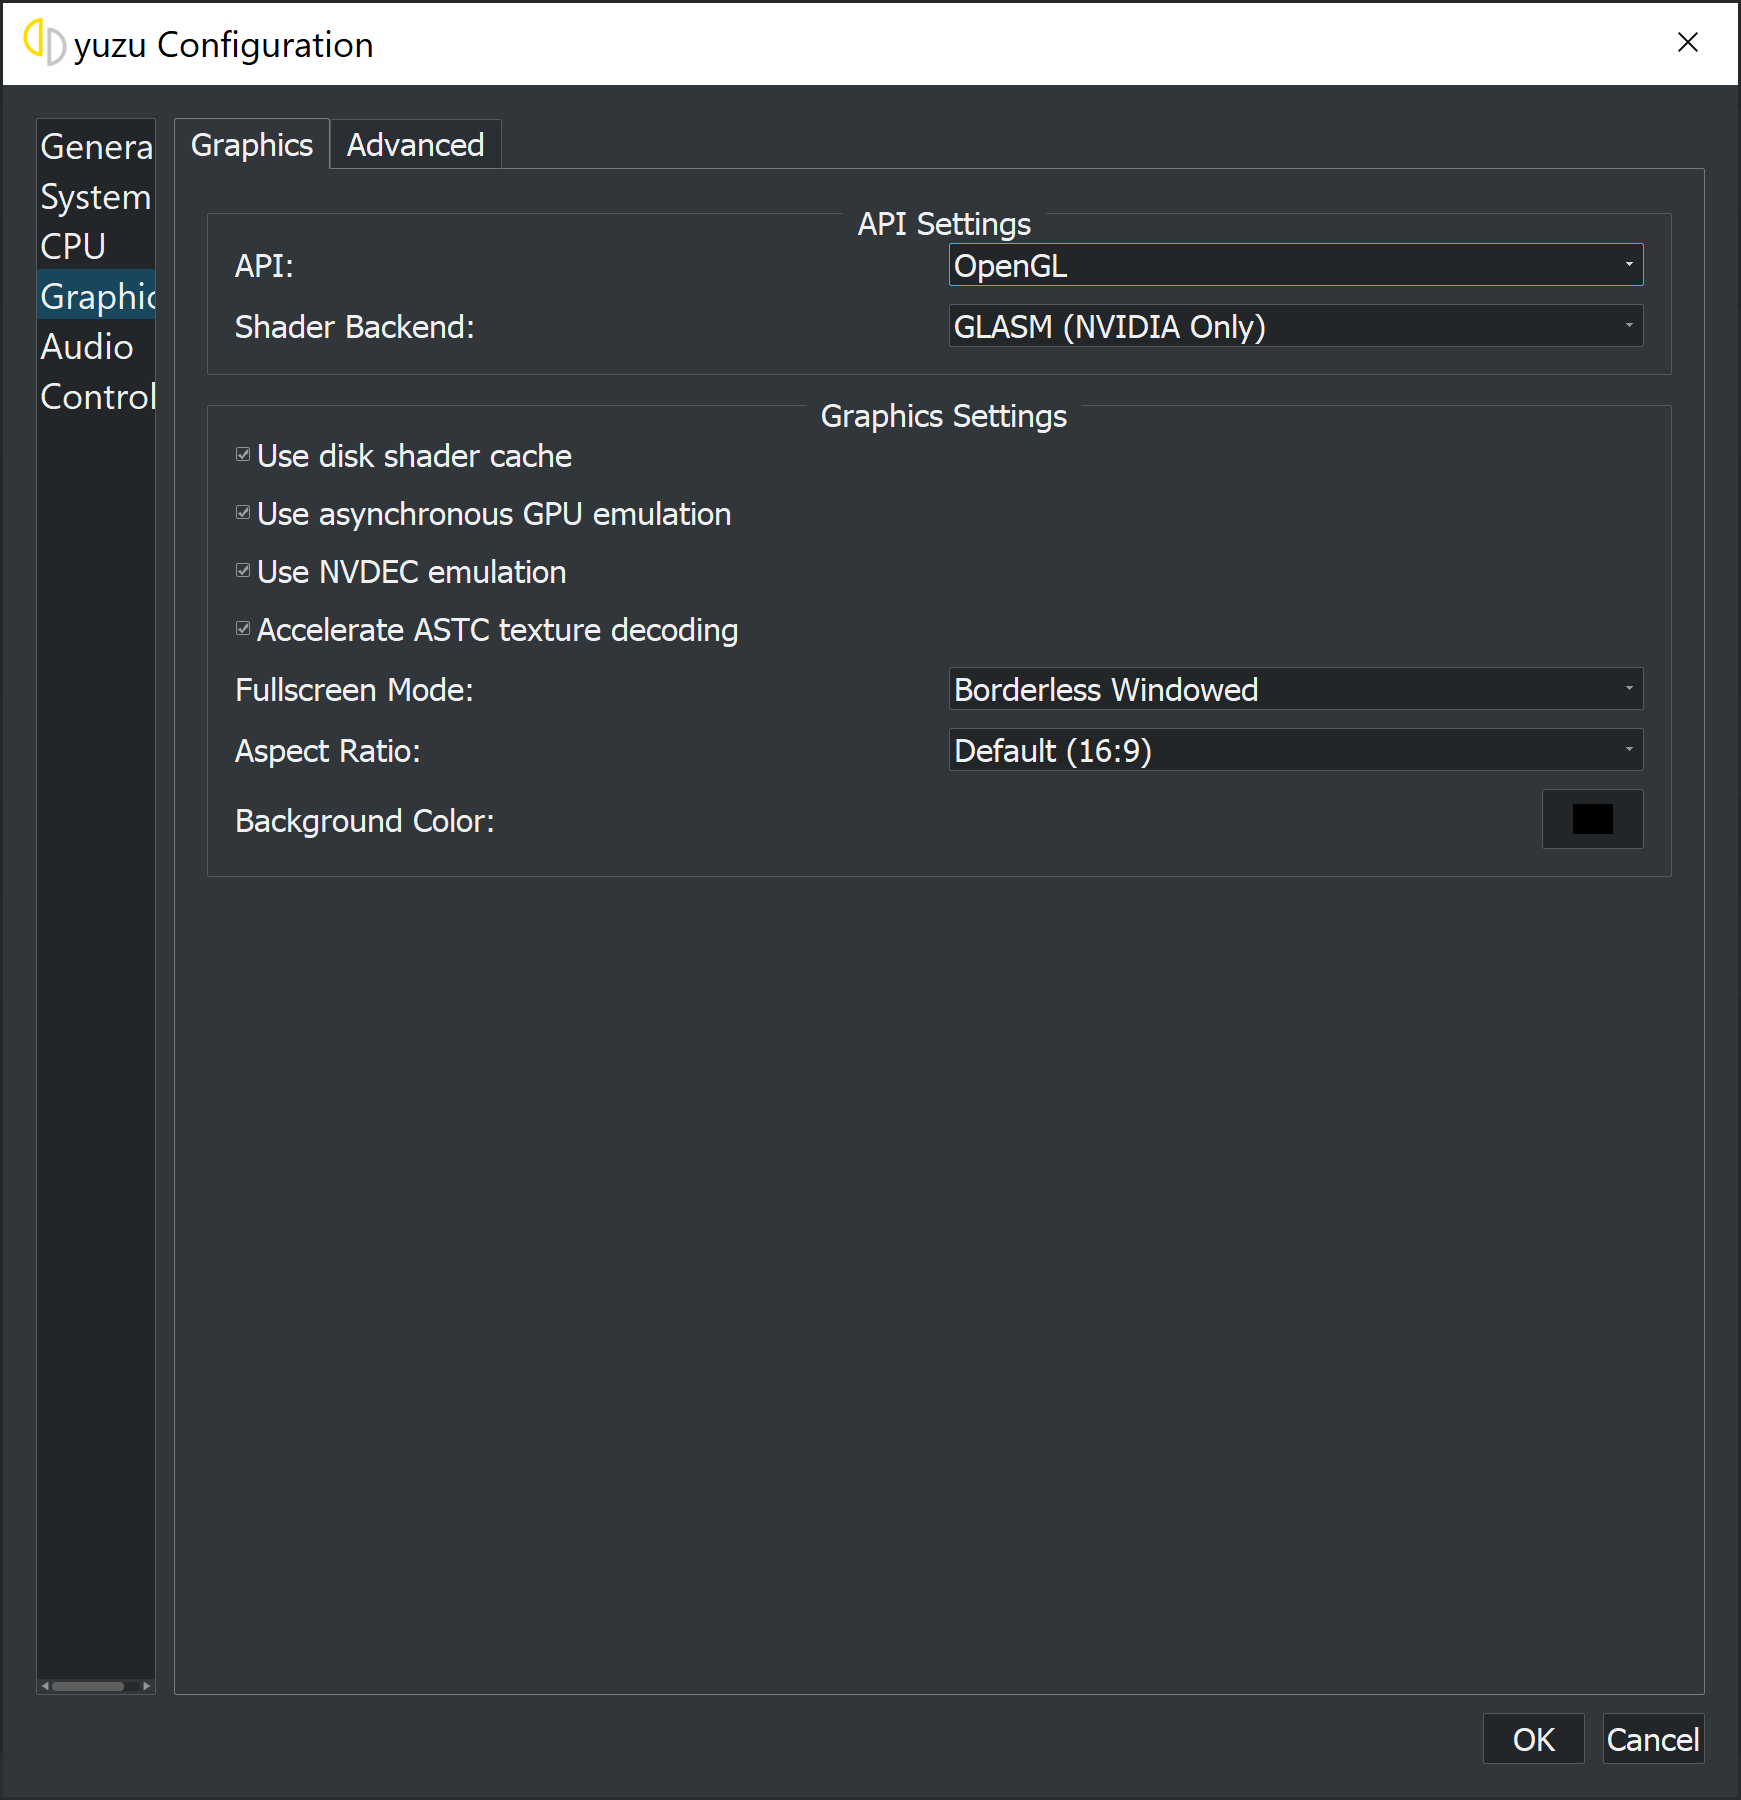
Task: Click the 'Shader Backend:' label
Action: [355, 327]
